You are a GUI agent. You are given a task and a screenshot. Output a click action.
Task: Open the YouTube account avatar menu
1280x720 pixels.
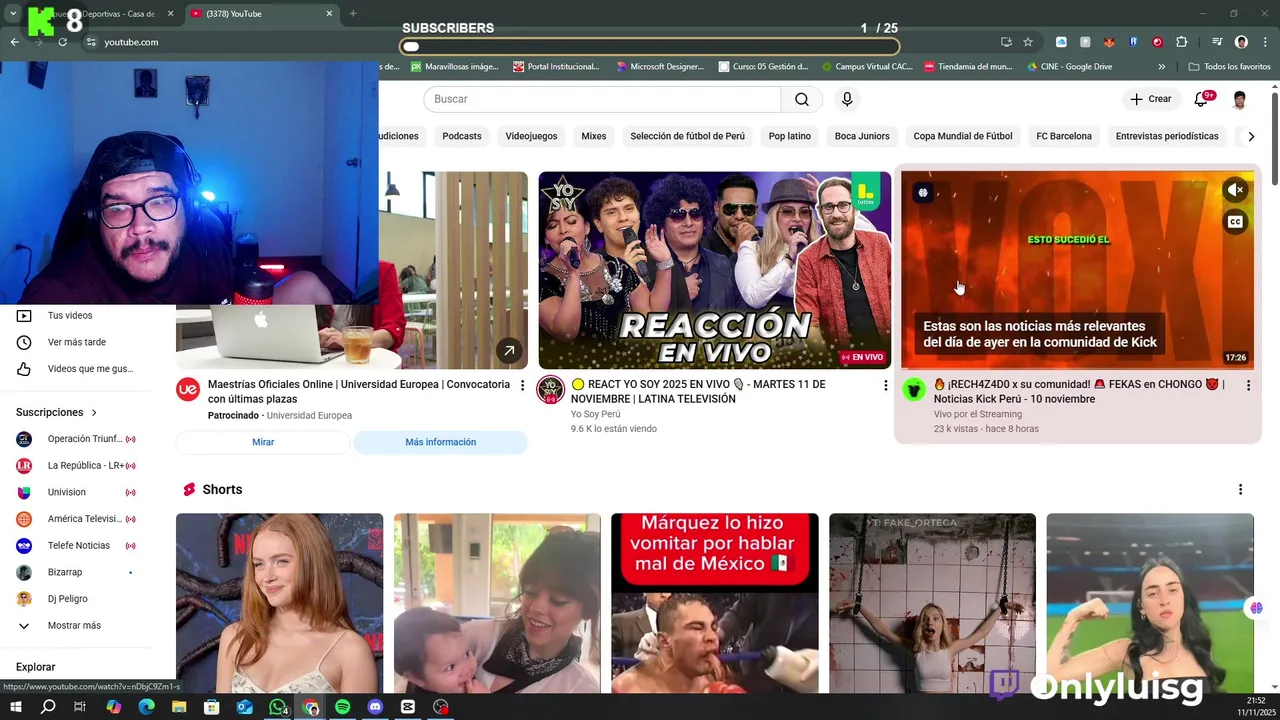click(x=1240, y=99)
